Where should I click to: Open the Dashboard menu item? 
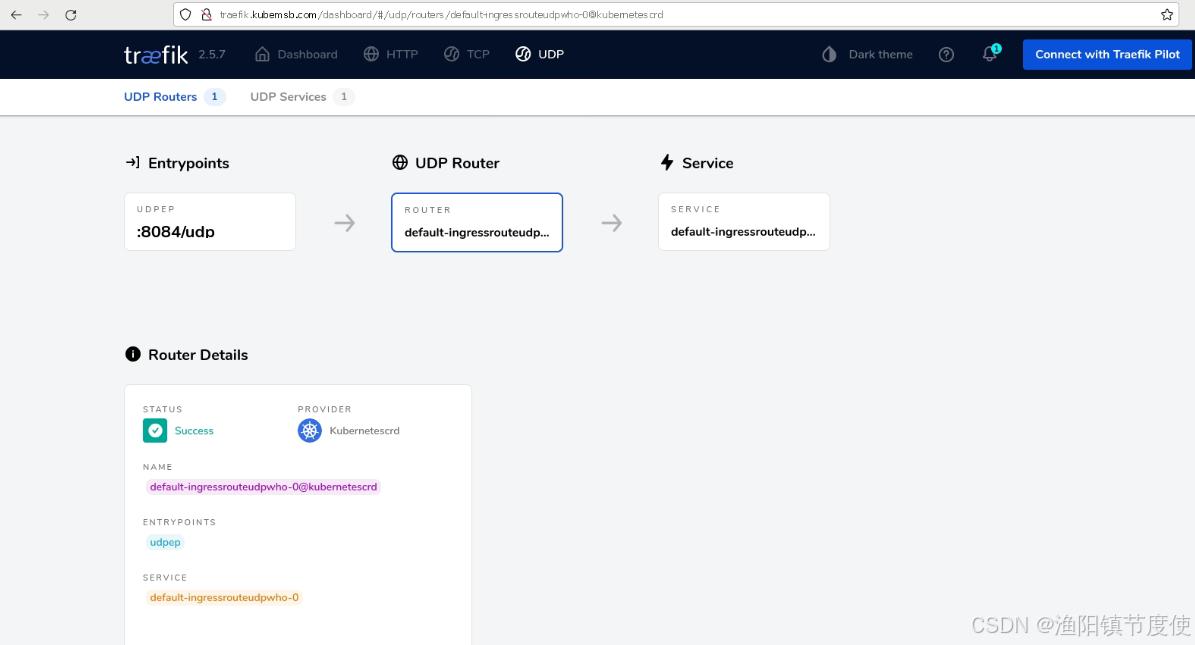[296, 54]
